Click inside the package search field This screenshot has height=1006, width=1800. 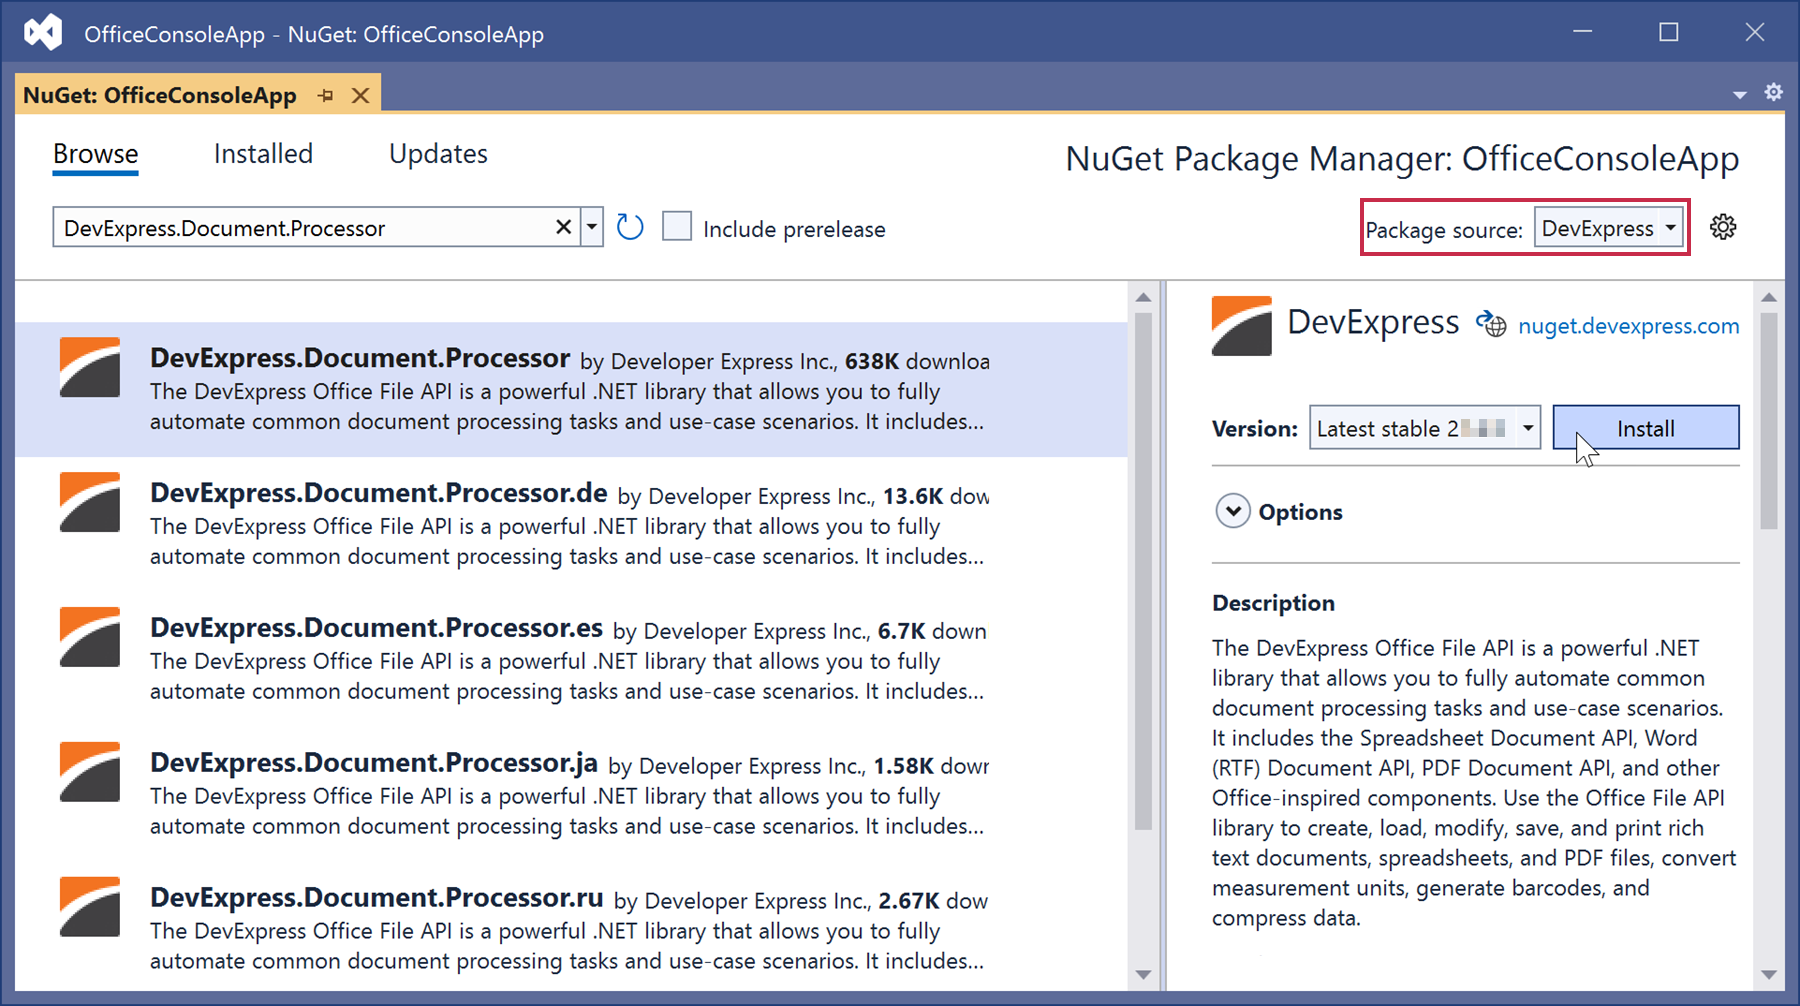pos(300,228)
